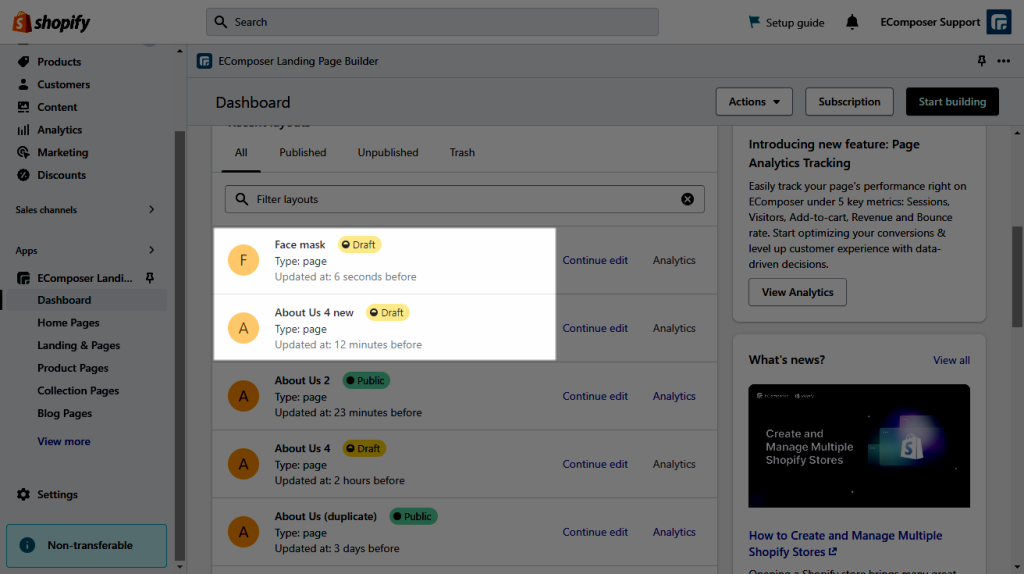Screen dimensions: 1024x574
Task: Click the Filter layouts magnifier icon
Action: 242,199
